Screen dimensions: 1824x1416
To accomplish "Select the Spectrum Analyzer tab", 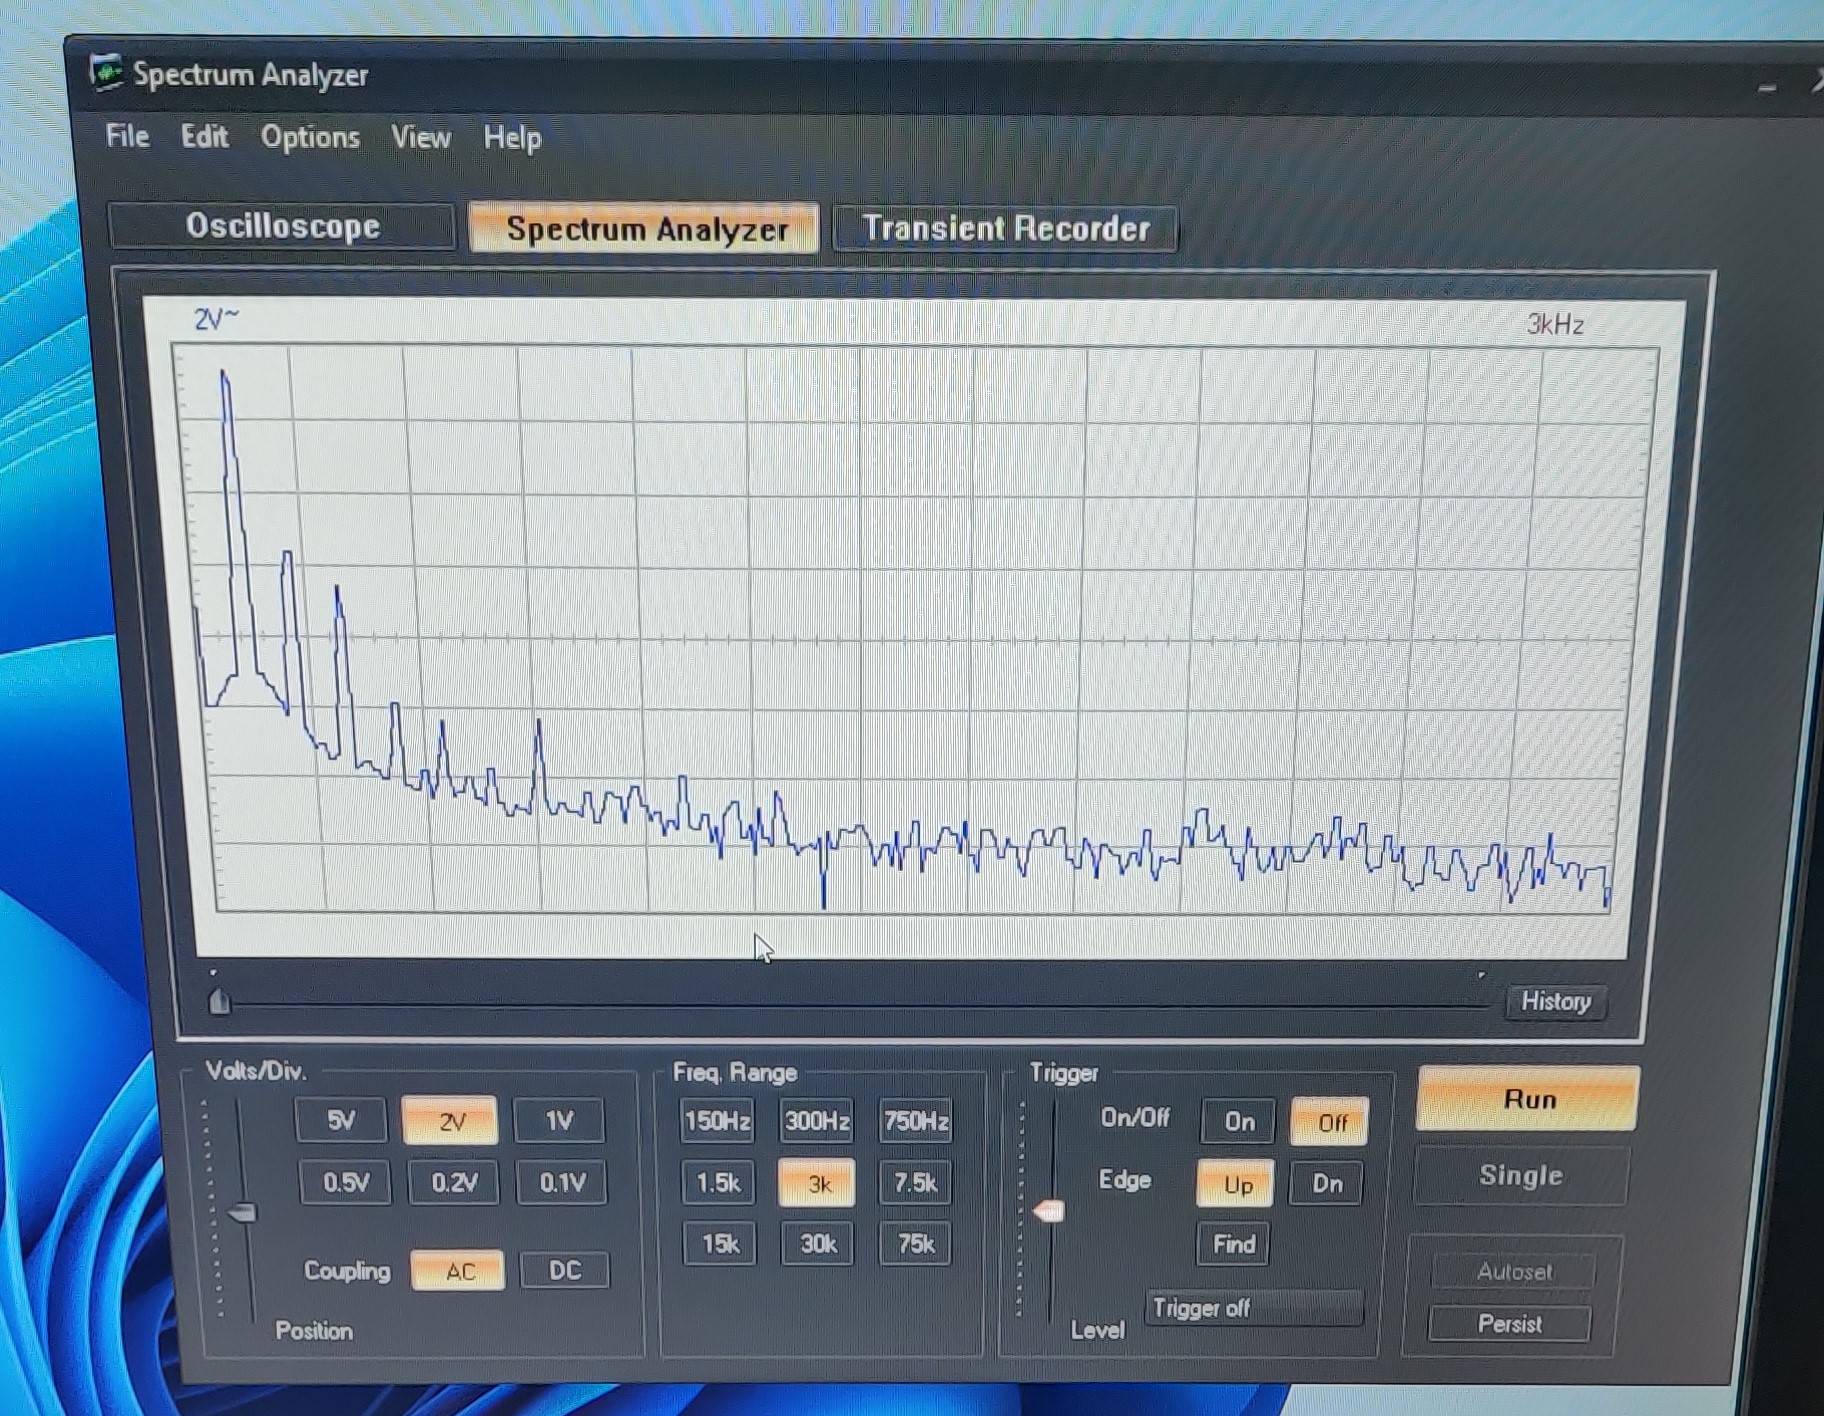I will 645,229.
